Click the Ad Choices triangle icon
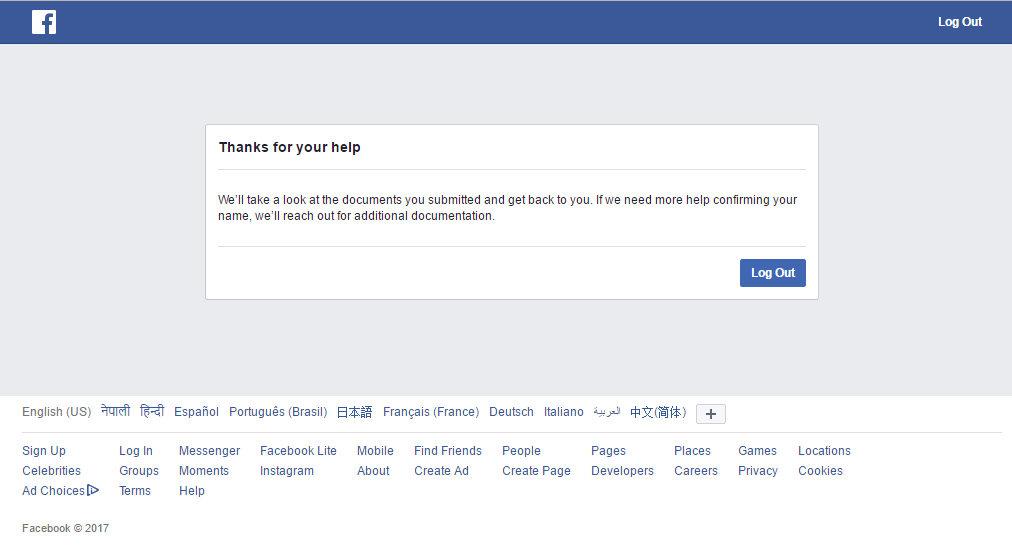 [x=93, y=490]
